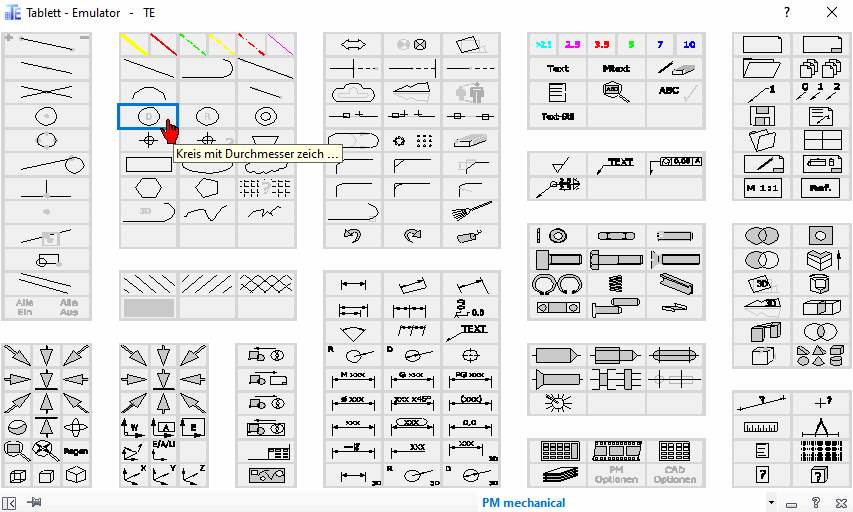The width and height of the screenshot is (853, 512).
Task: Click the ruler measurement icon
Action: pos(761,427)
